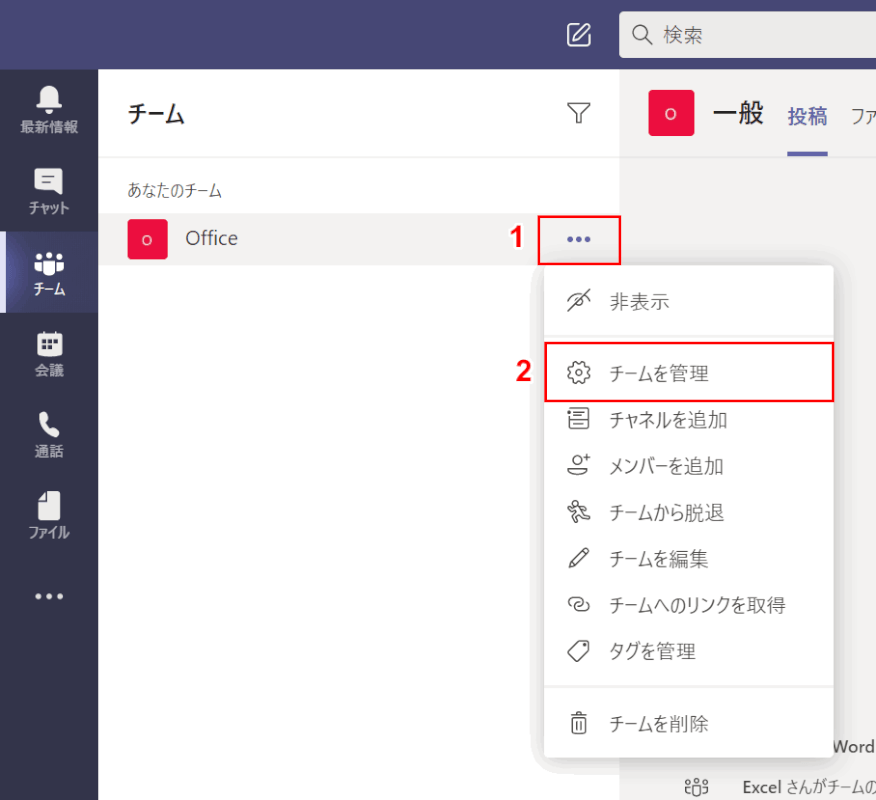Screen dimensions: 876x800
Task: Click the red 一般 channel avatar
Action: pyautogui.click(x=671, y=113)
